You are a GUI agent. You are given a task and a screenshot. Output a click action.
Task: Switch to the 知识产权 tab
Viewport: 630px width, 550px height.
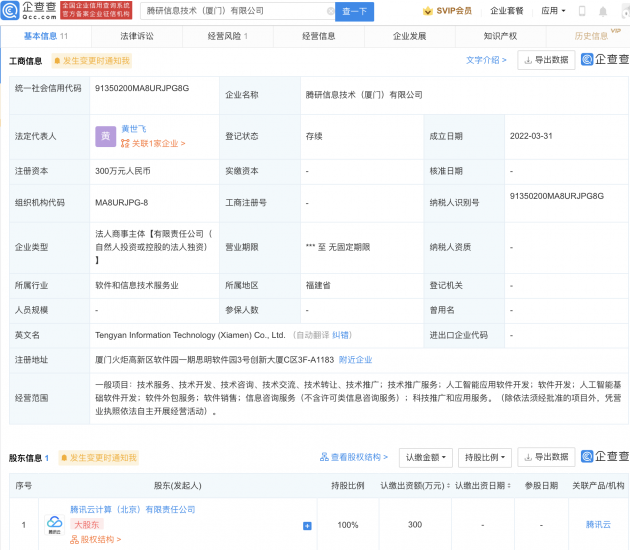click(500, 36)
